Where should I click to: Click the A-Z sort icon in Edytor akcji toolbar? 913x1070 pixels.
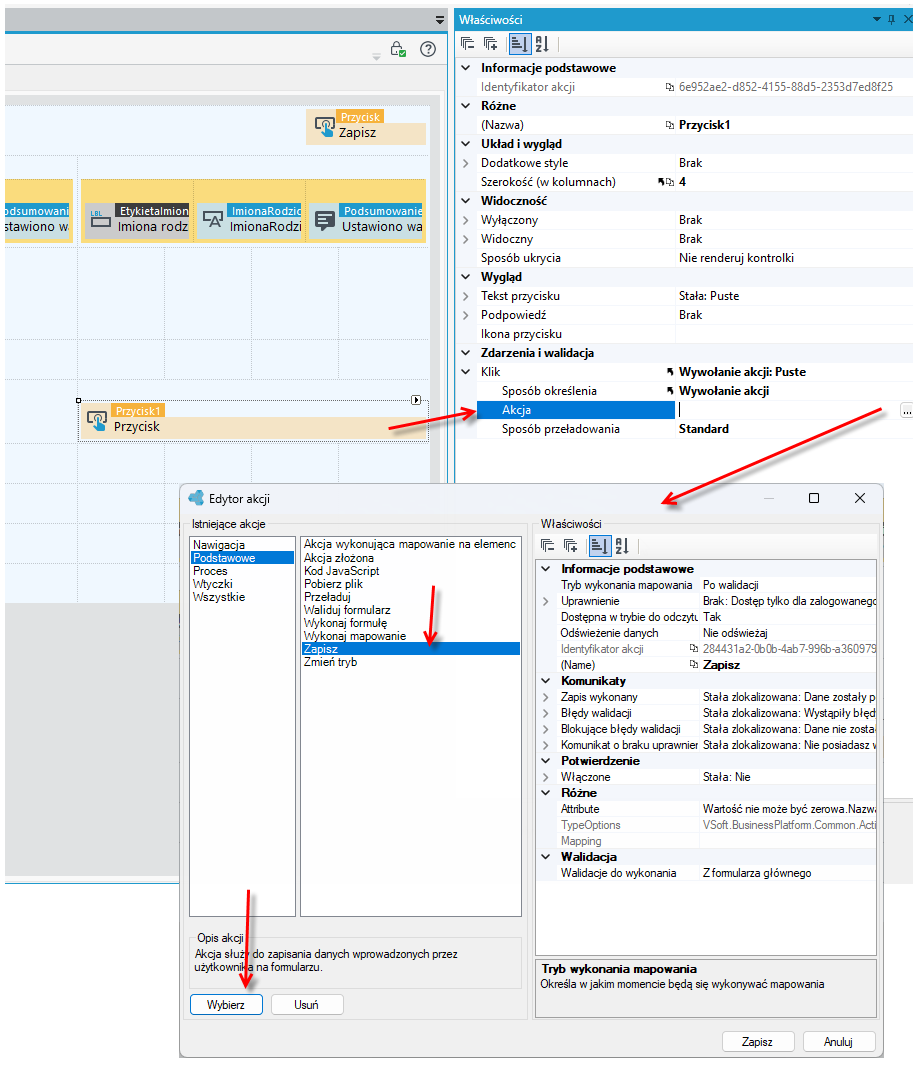[622, 546]
